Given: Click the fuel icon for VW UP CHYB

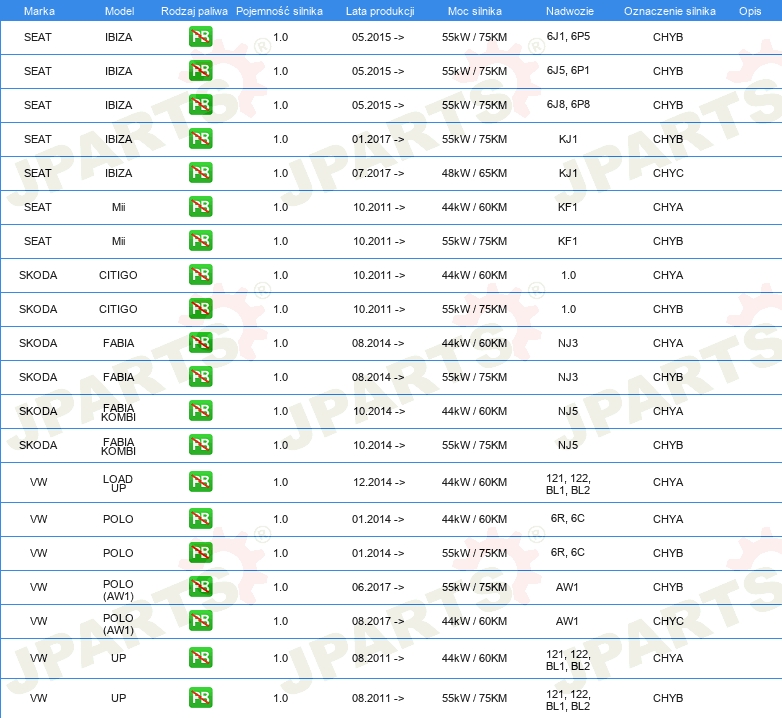Looking at the screenshot, I should [200, 698].
